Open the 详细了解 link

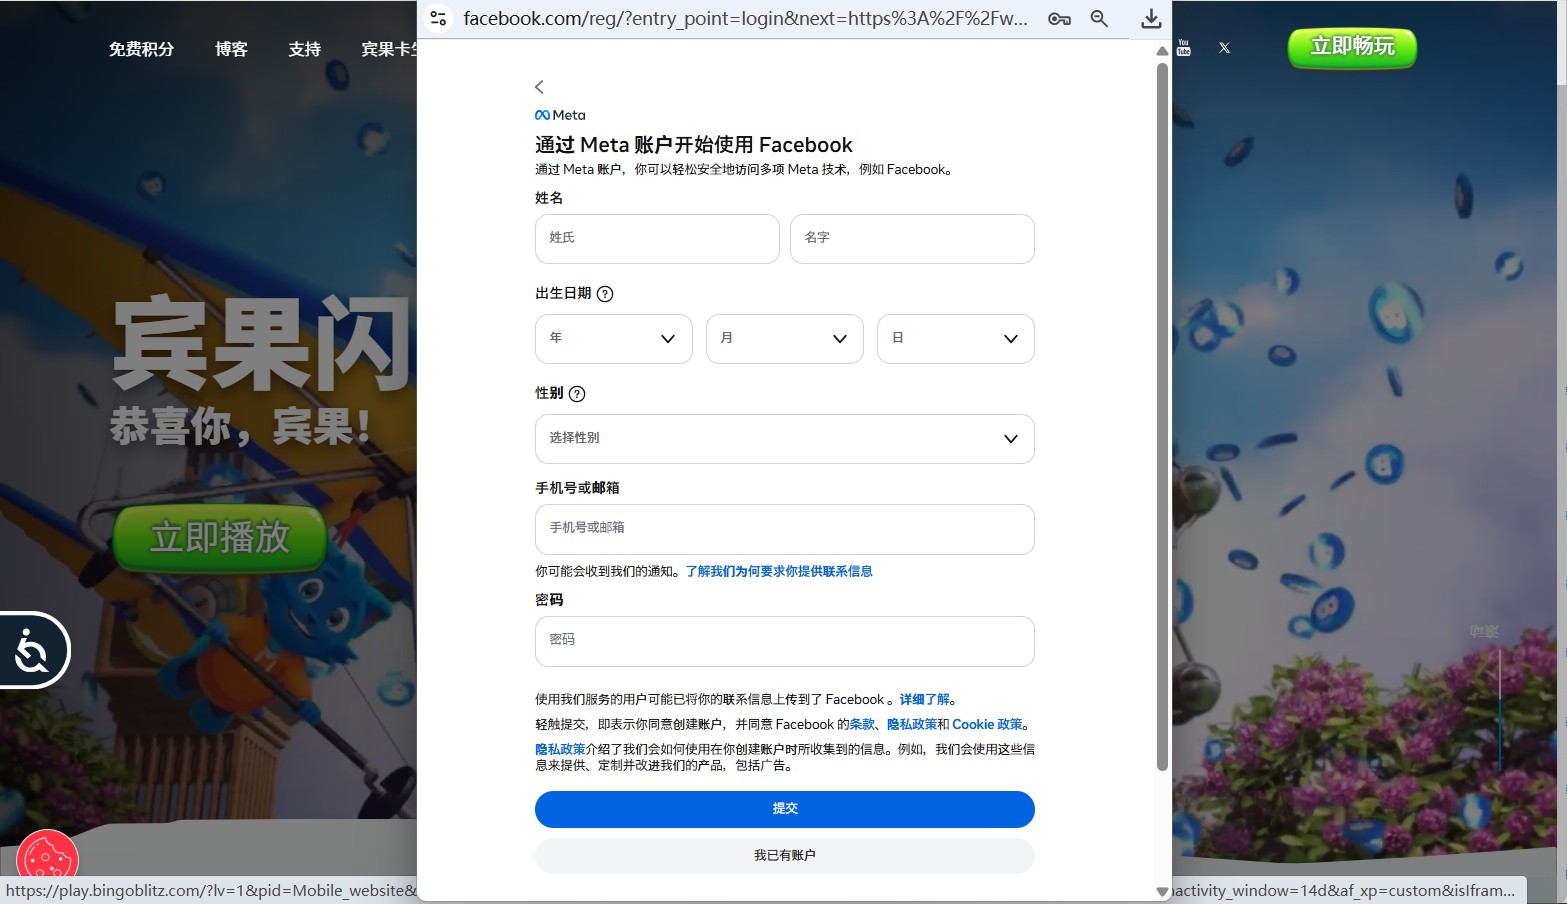(925, 700)
